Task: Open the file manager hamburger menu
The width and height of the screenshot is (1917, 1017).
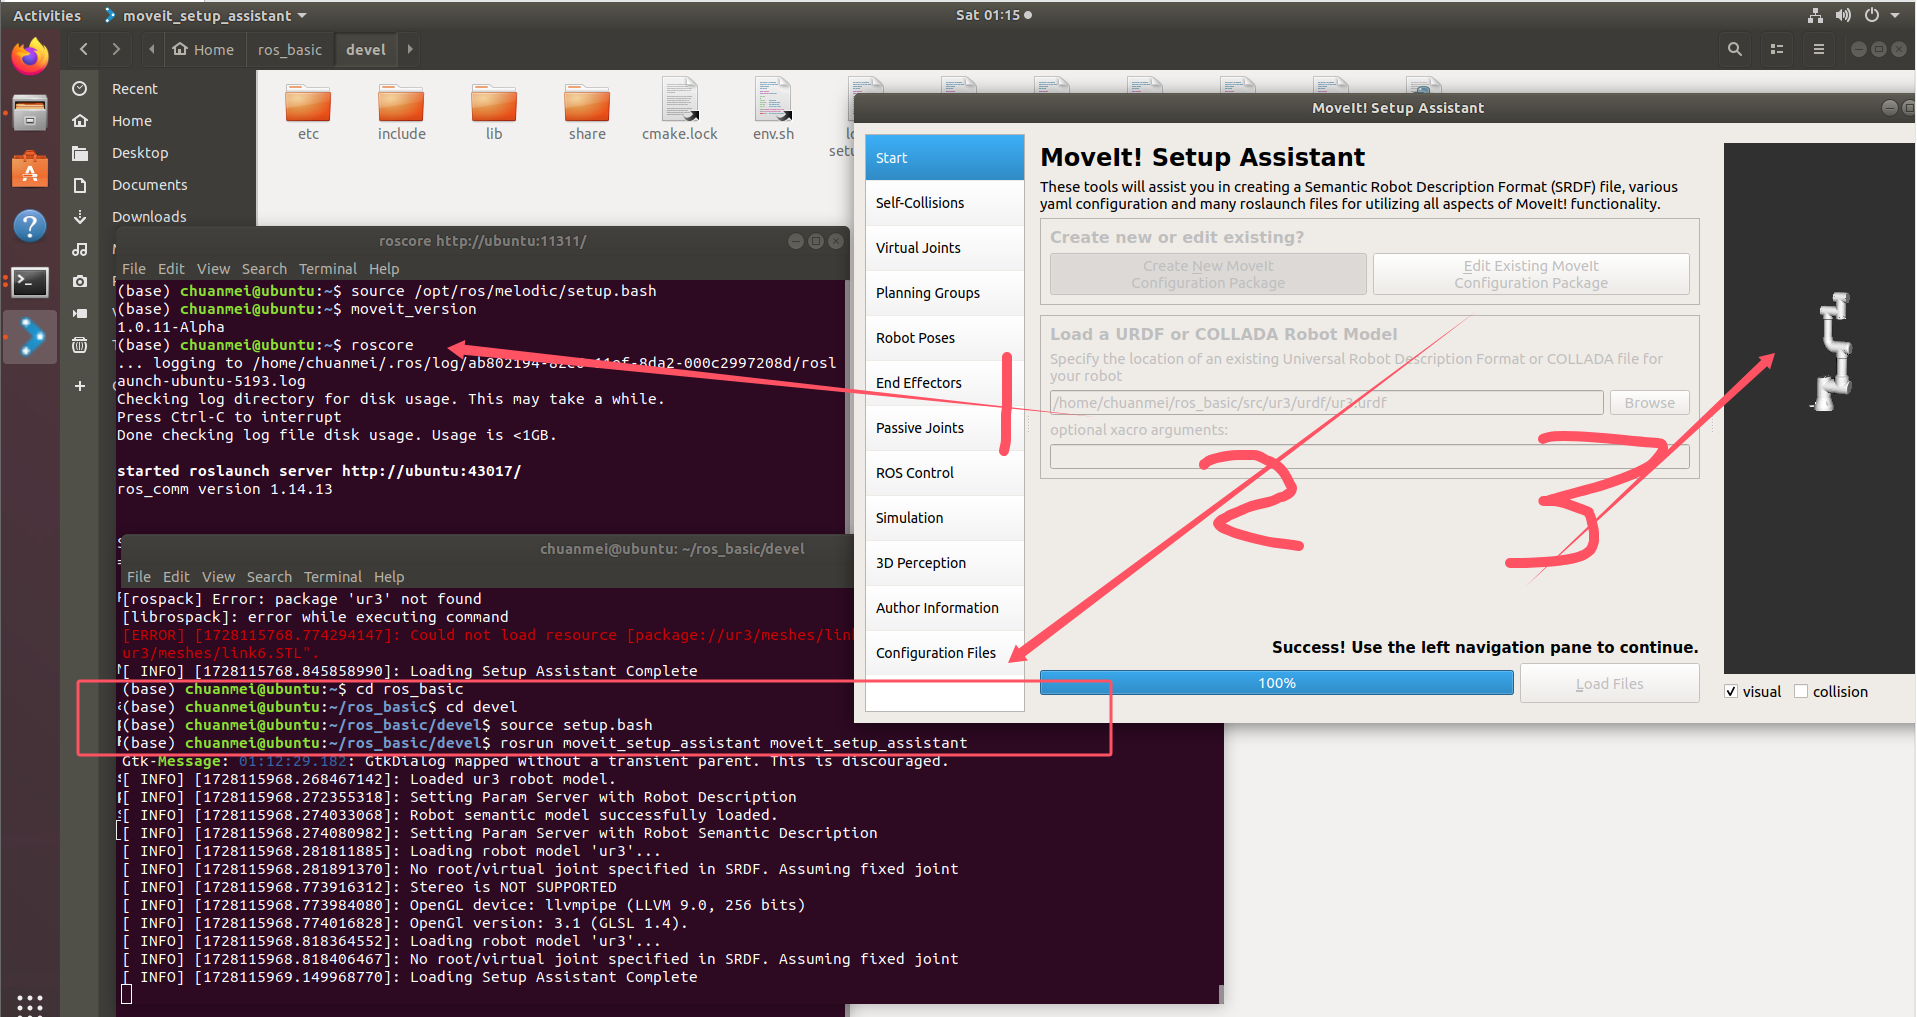Action: (1819, 48)
